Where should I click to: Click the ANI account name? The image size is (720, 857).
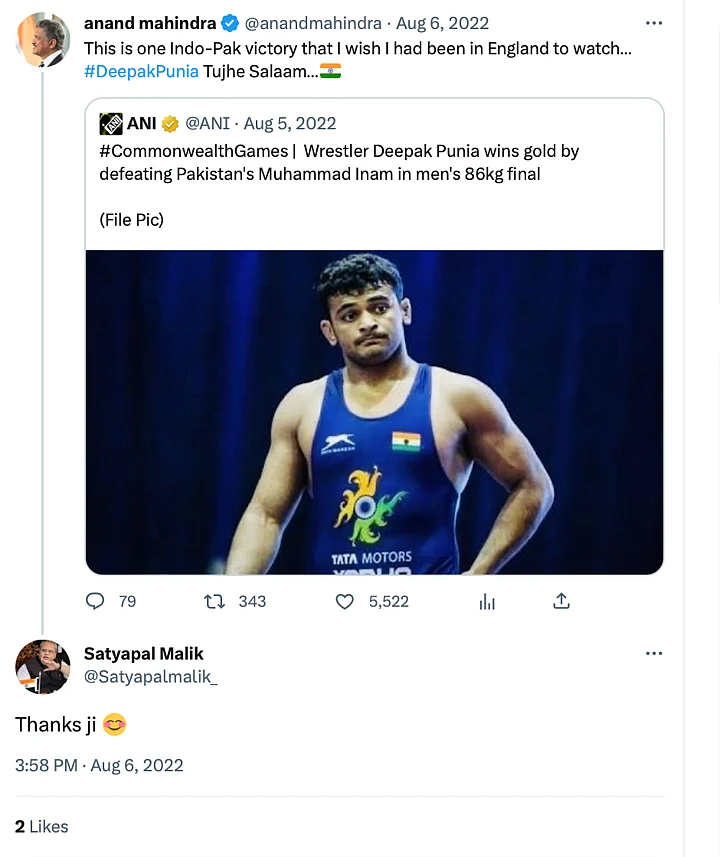[x=141, y=124]
